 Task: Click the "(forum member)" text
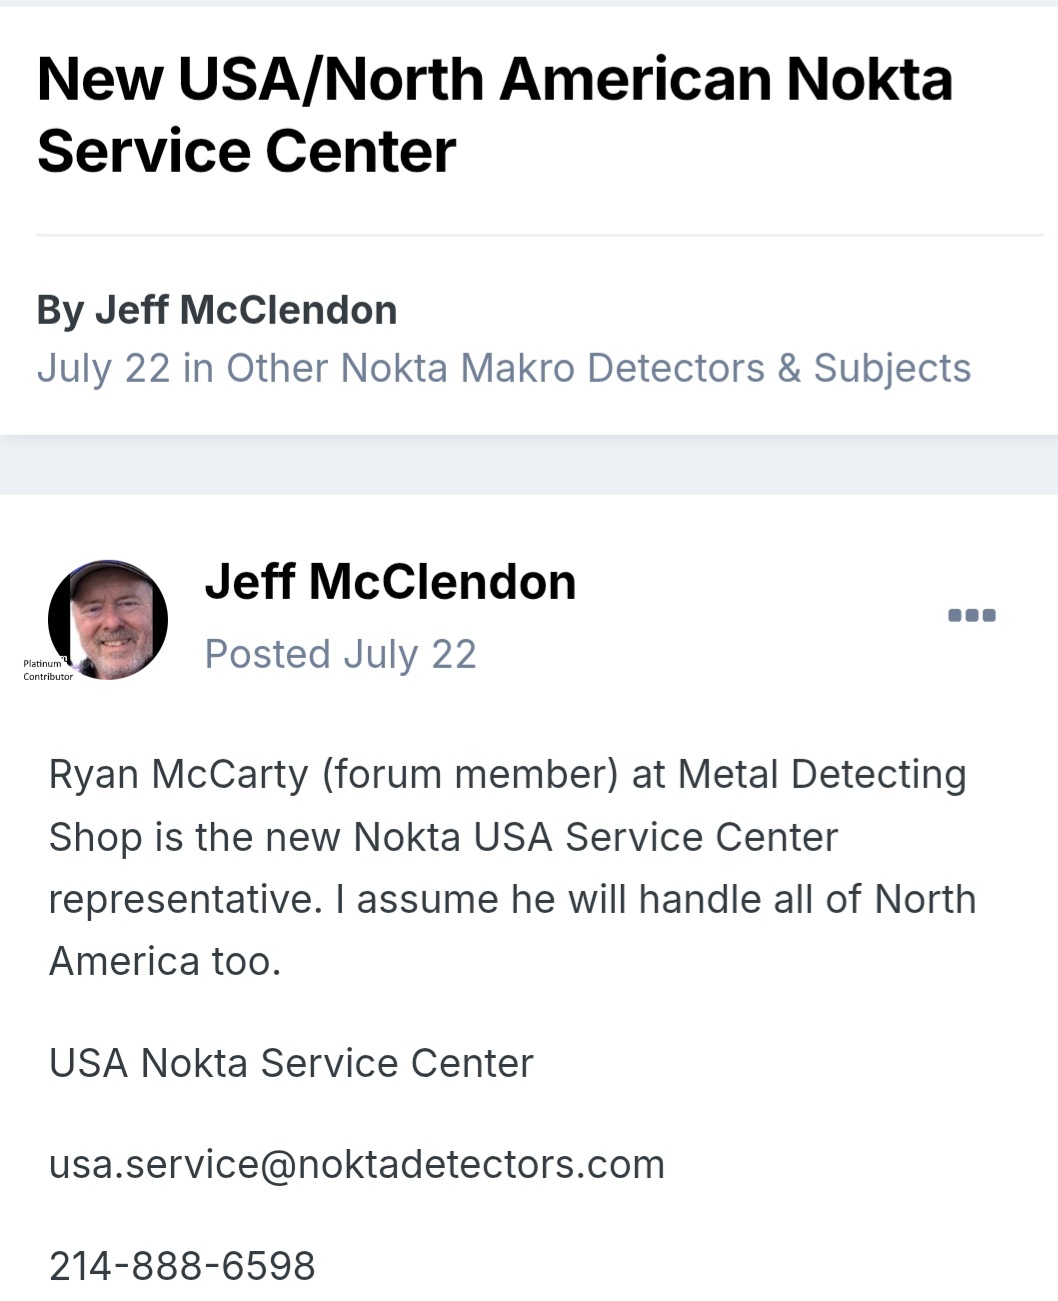pos(470,775)
